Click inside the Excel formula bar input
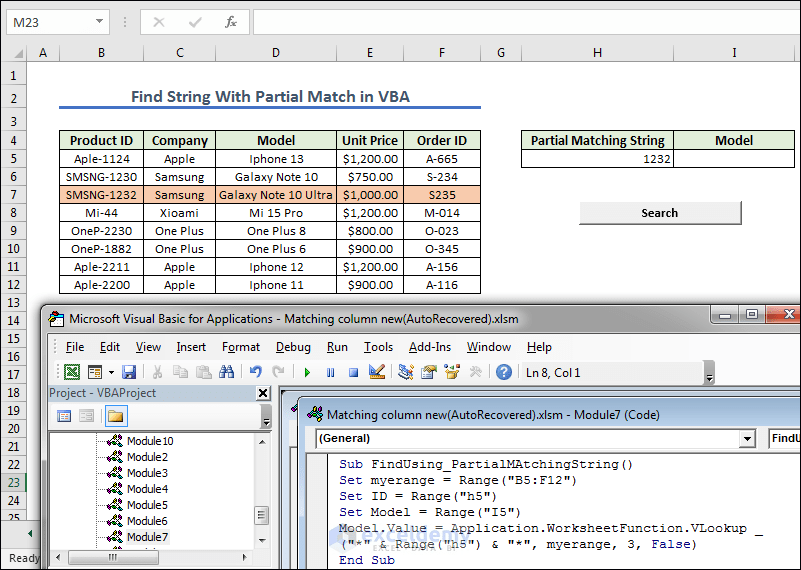The width and height of the screenshot is (801, 570). pos(527,22)
